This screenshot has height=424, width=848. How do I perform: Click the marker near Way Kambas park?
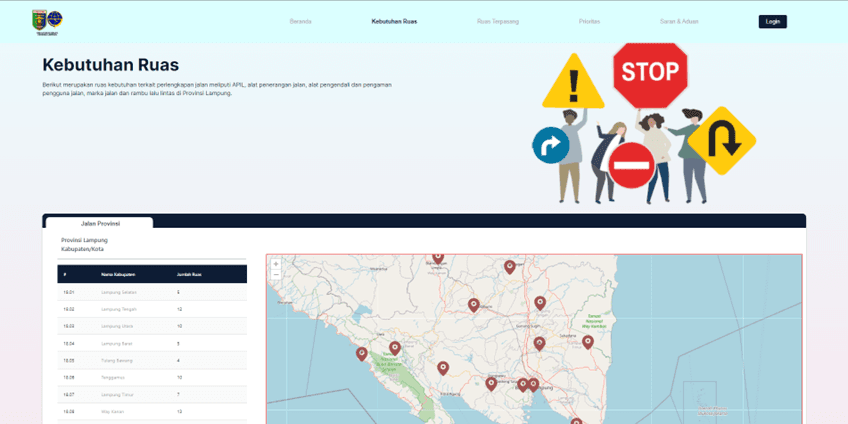[x=587, y=342]
